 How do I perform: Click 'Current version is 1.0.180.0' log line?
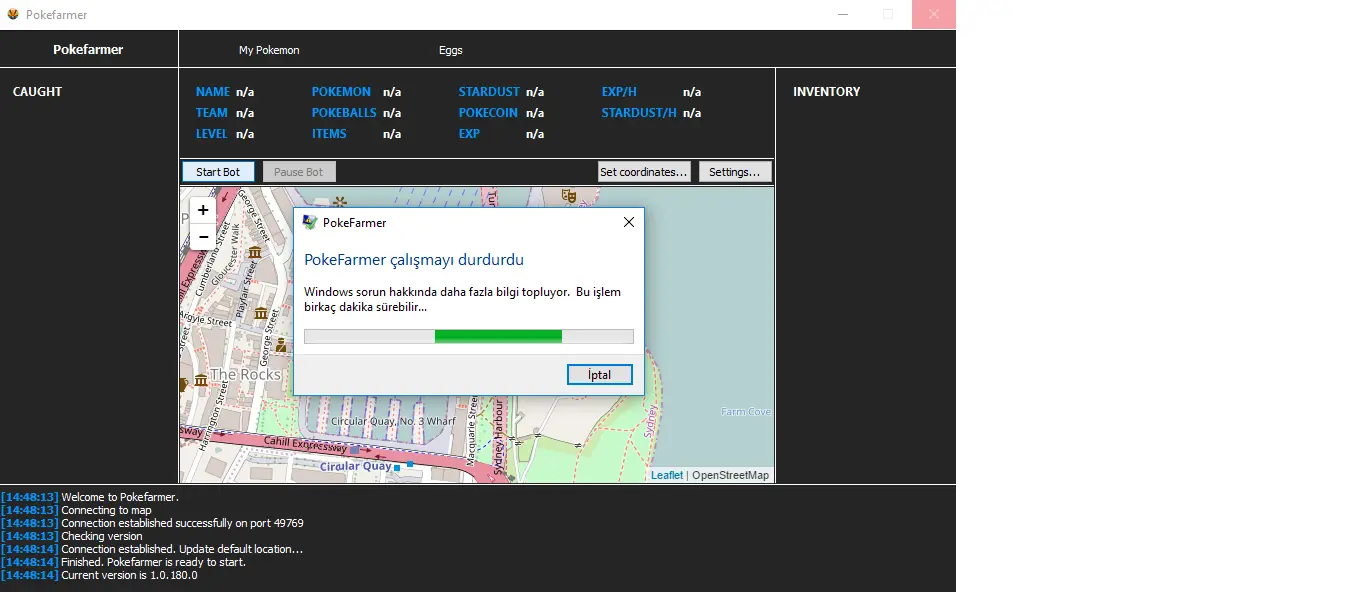[x=129, y=575]
